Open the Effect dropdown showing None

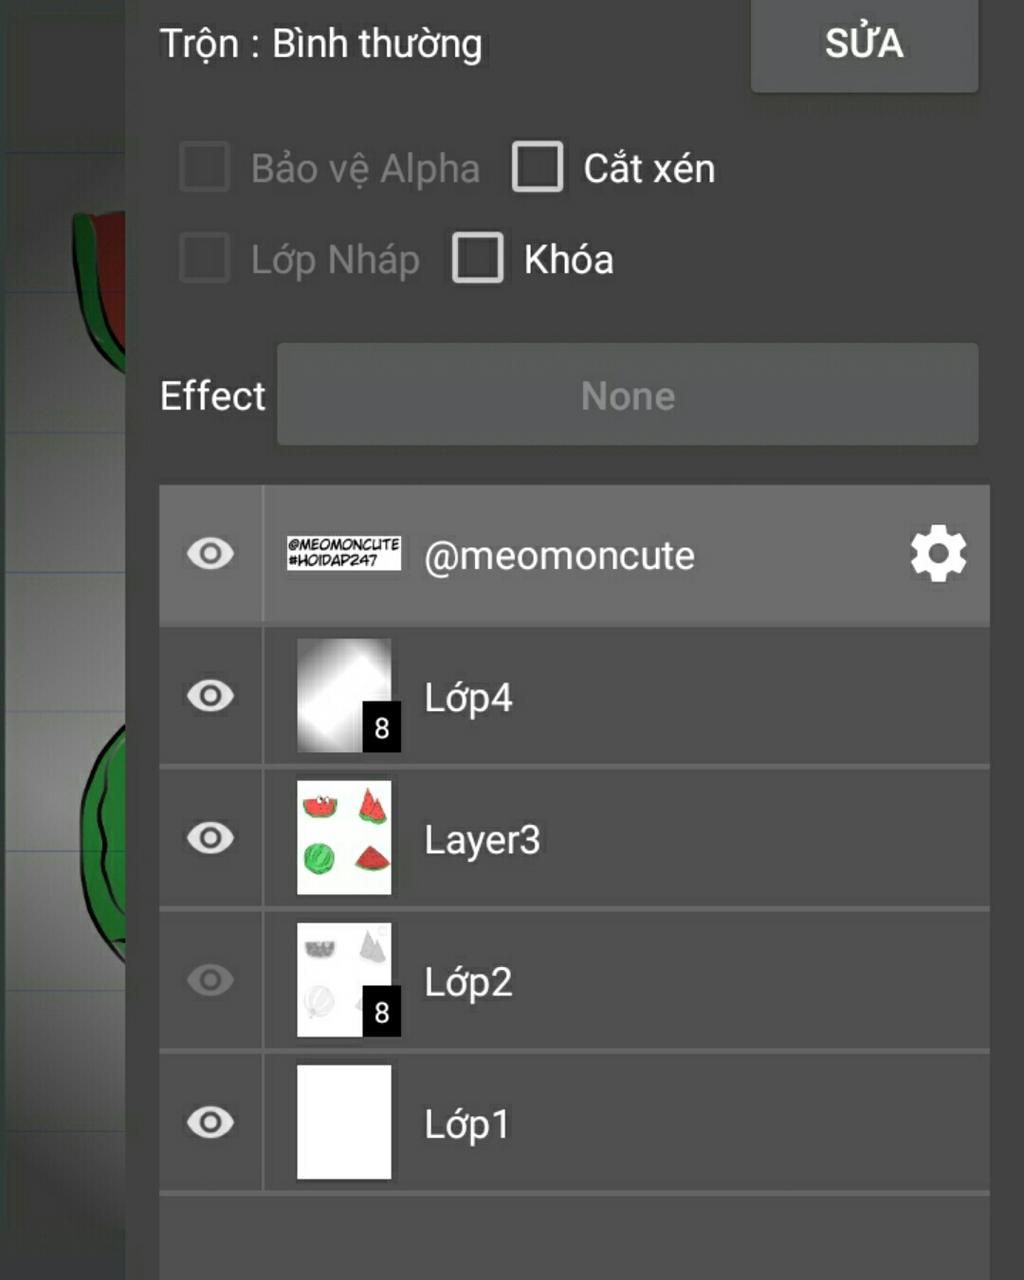pyautogui.click(x=627, y=395)
